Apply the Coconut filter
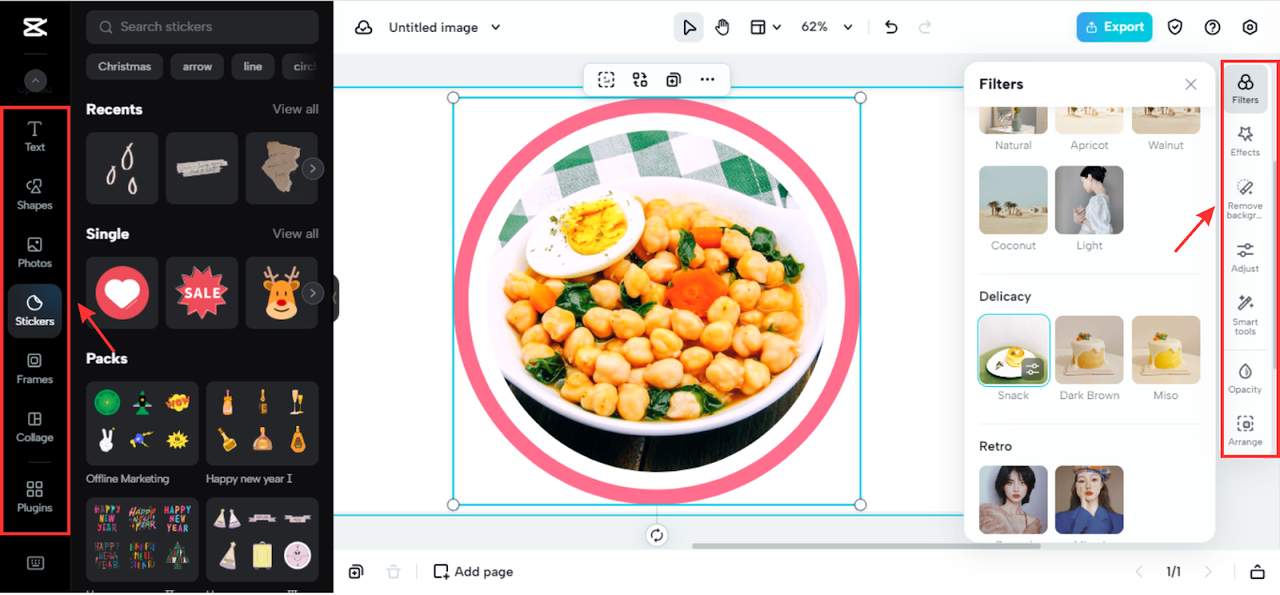The image size is (1280, 595). (1013, 200)
